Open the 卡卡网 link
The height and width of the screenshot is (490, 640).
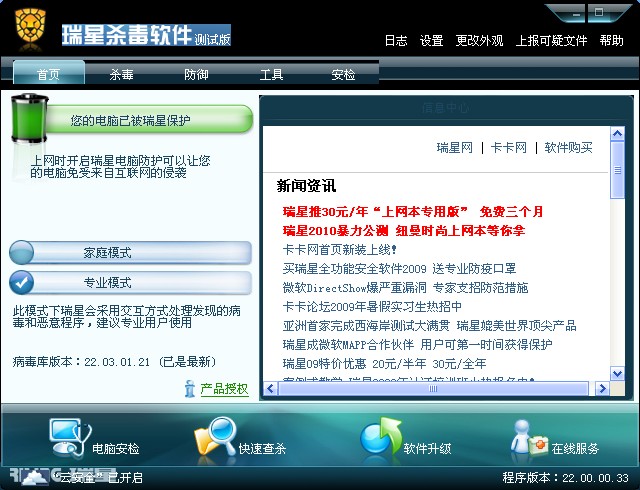[509, 147]
